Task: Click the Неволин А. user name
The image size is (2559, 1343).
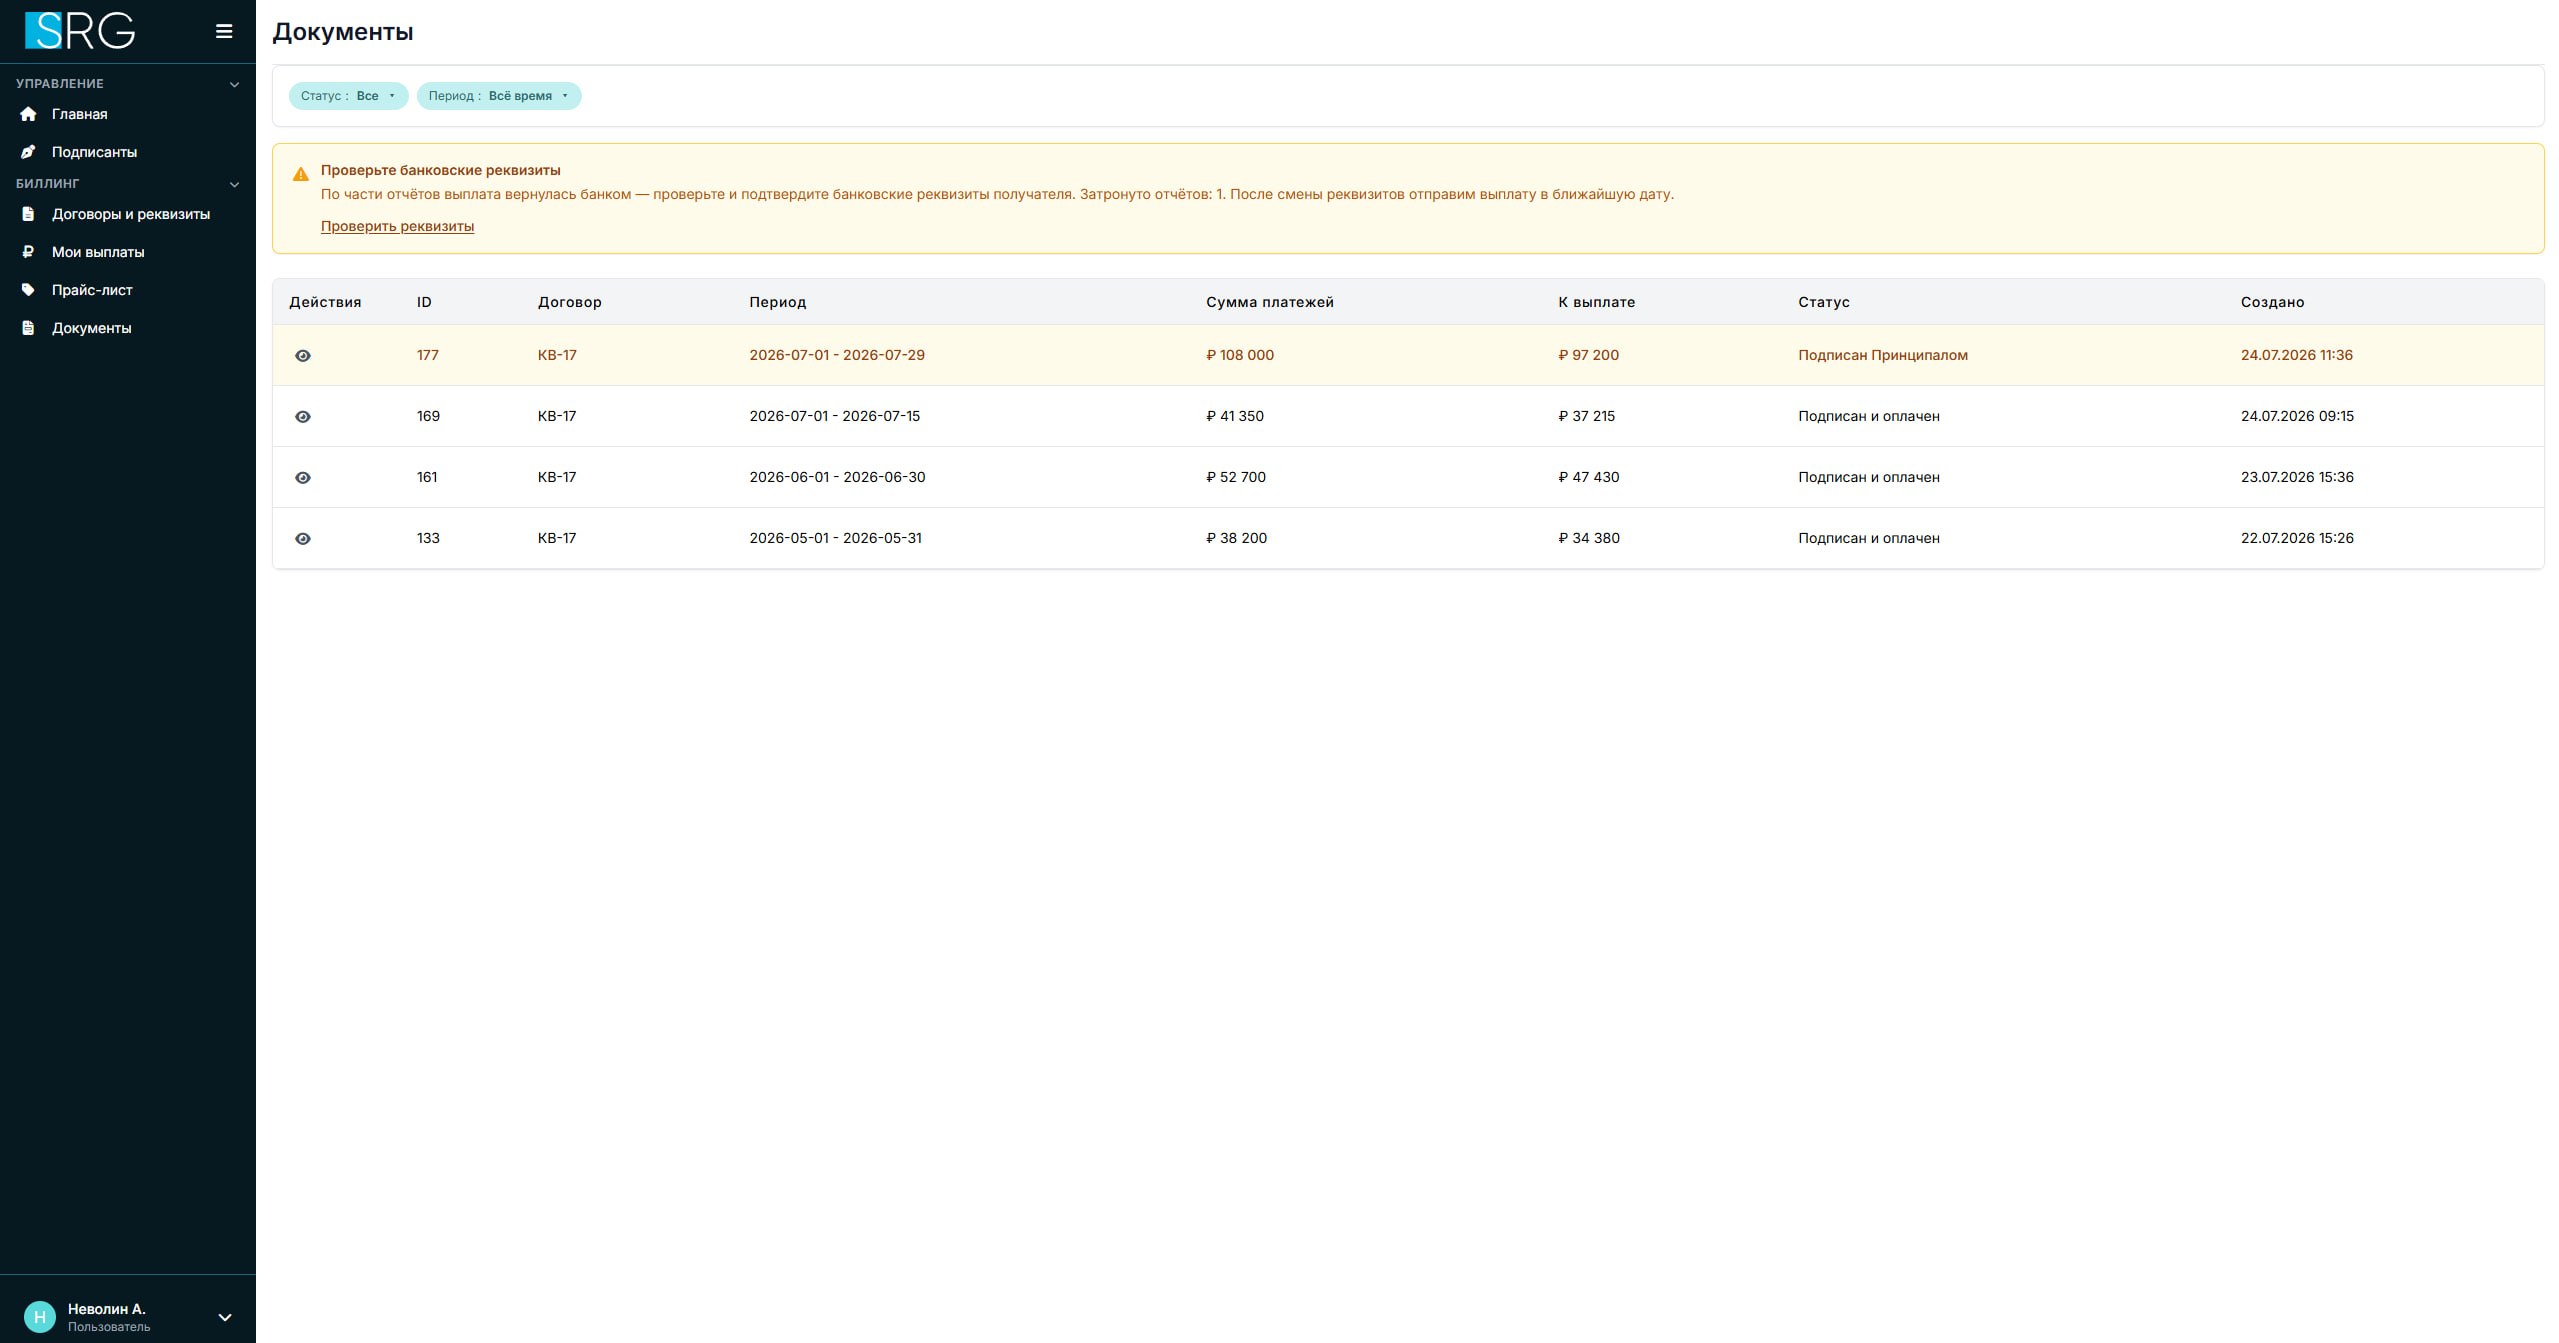Action: [x=107, y=1309]
